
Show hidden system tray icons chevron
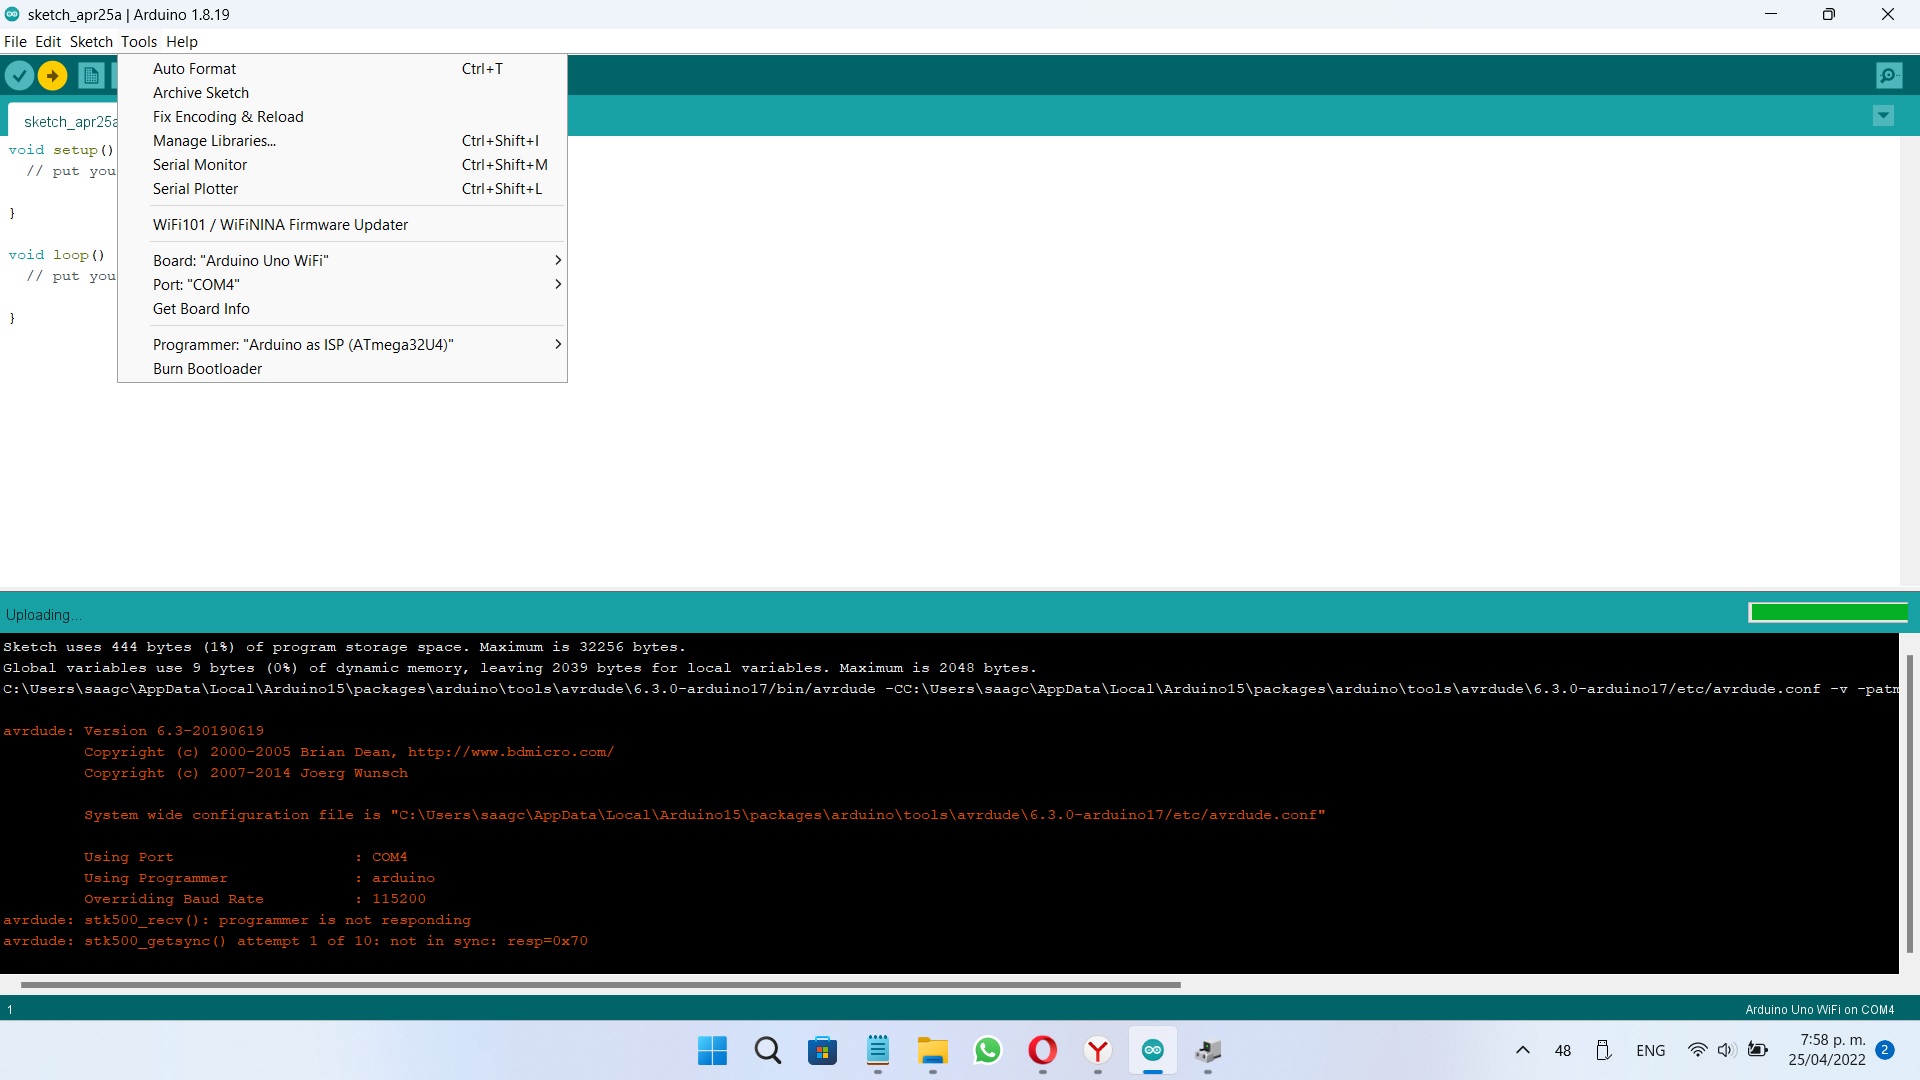pyautogui.click(x=1522, y=1050)
